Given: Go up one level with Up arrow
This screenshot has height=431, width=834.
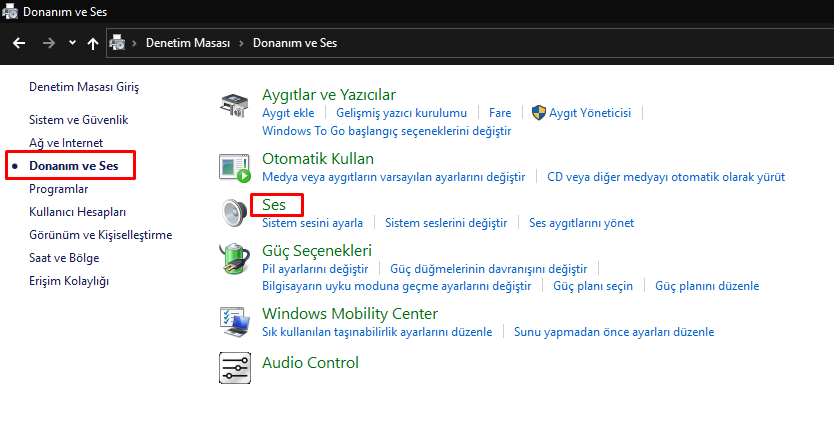Looking at the screenshot, I should click(93, 43).
